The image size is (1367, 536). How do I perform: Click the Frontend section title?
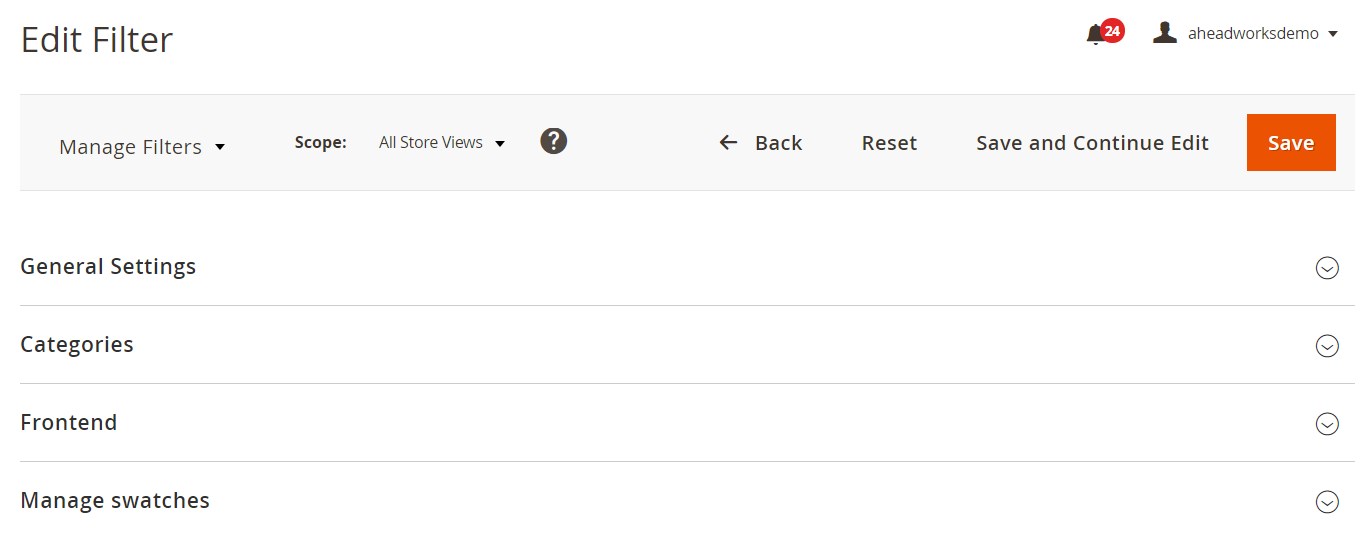pyautogui.click(x=69, y=423)
